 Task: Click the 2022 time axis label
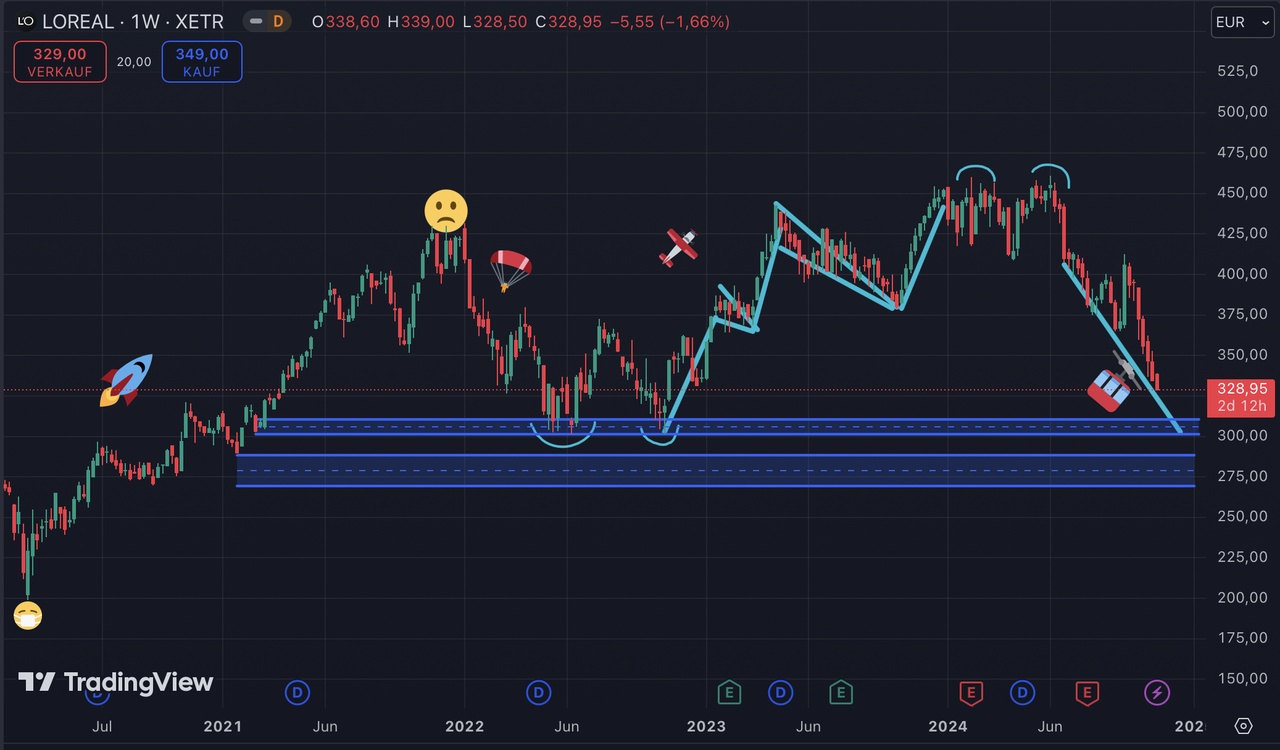pyautogui.click(x=465, y=726)
